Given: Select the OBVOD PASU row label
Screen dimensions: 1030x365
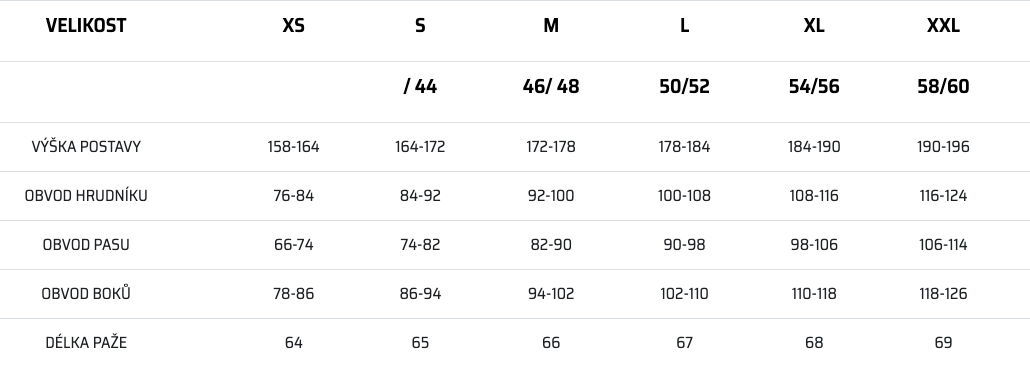Looking at the screenshot, I should (86, 245).
